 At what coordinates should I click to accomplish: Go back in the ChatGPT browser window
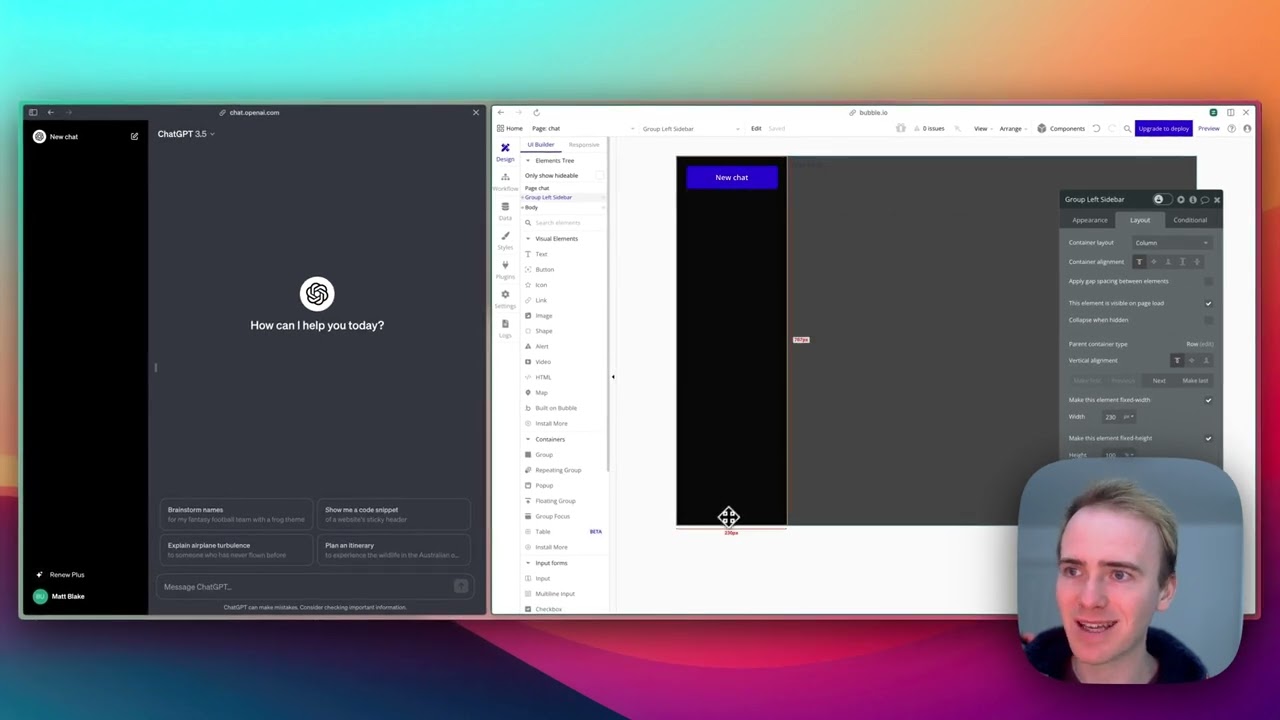tap(50, 112)
